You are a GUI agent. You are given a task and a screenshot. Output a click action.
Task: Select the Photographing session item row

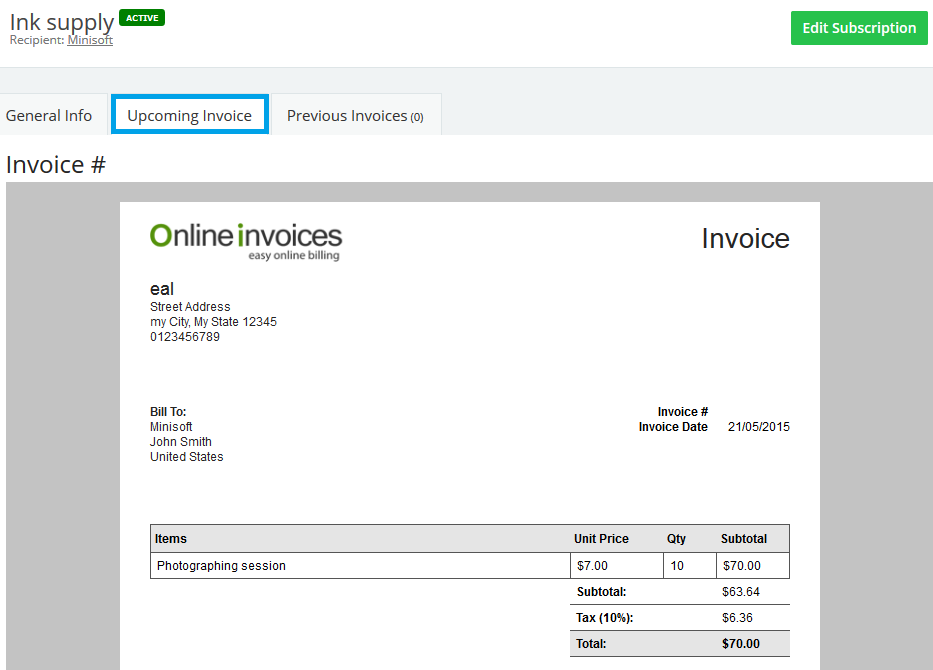click(221, 566)
